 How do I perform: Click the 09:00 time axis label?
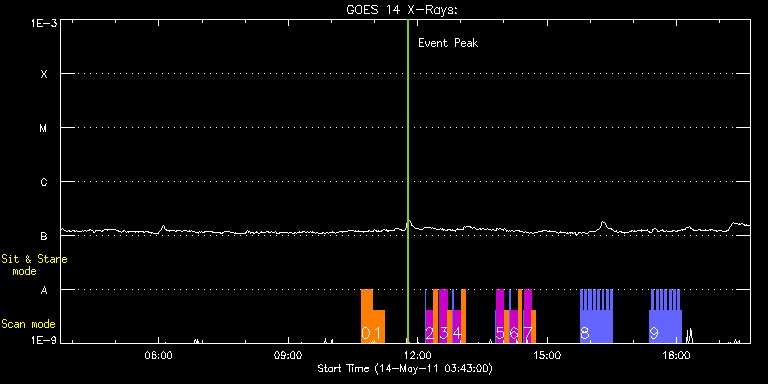[288, 356]
